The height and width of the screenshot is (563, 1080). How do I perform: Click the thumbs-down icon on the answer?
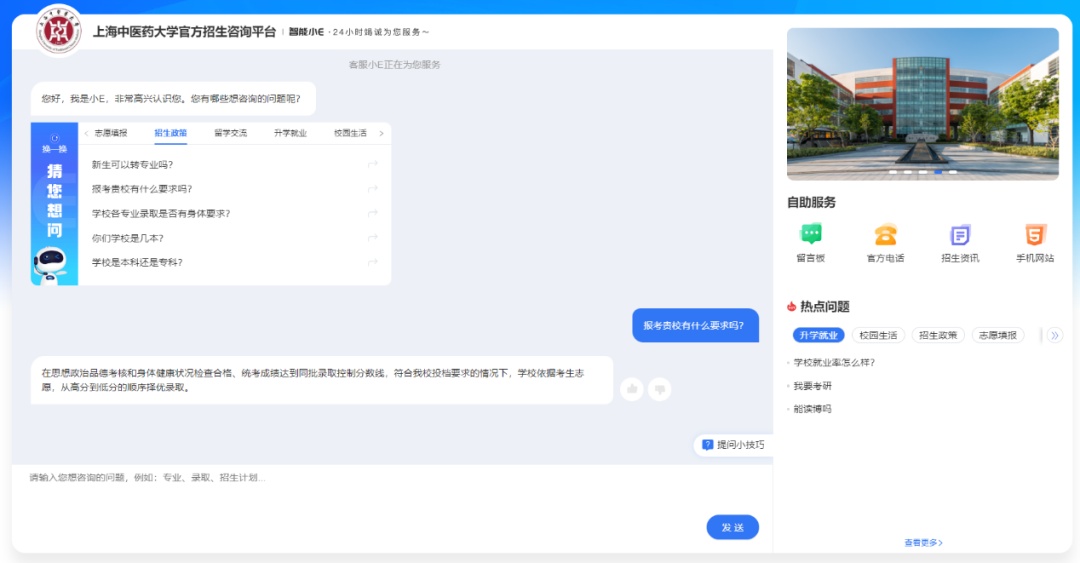(659, 389)
